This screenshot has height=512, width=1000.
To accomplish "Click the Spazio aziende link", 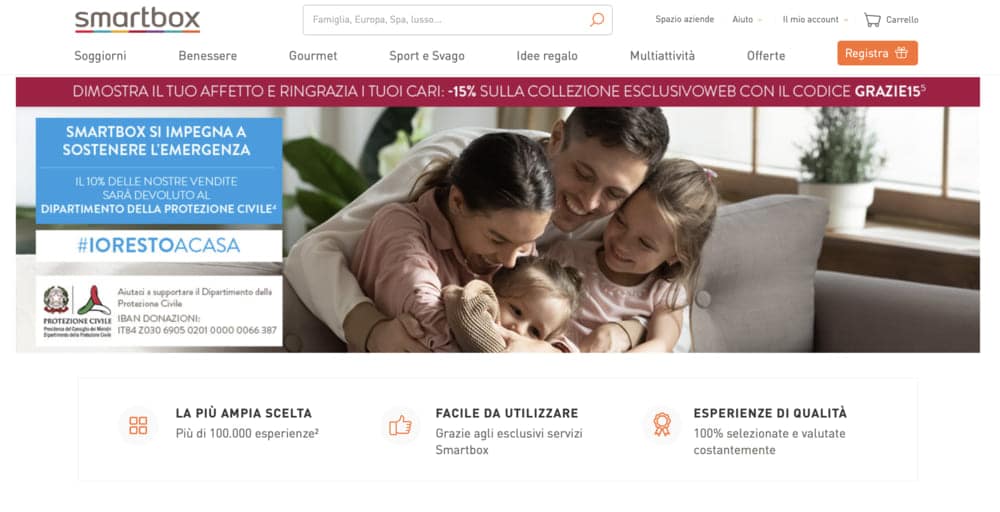I will click(684, 20).
